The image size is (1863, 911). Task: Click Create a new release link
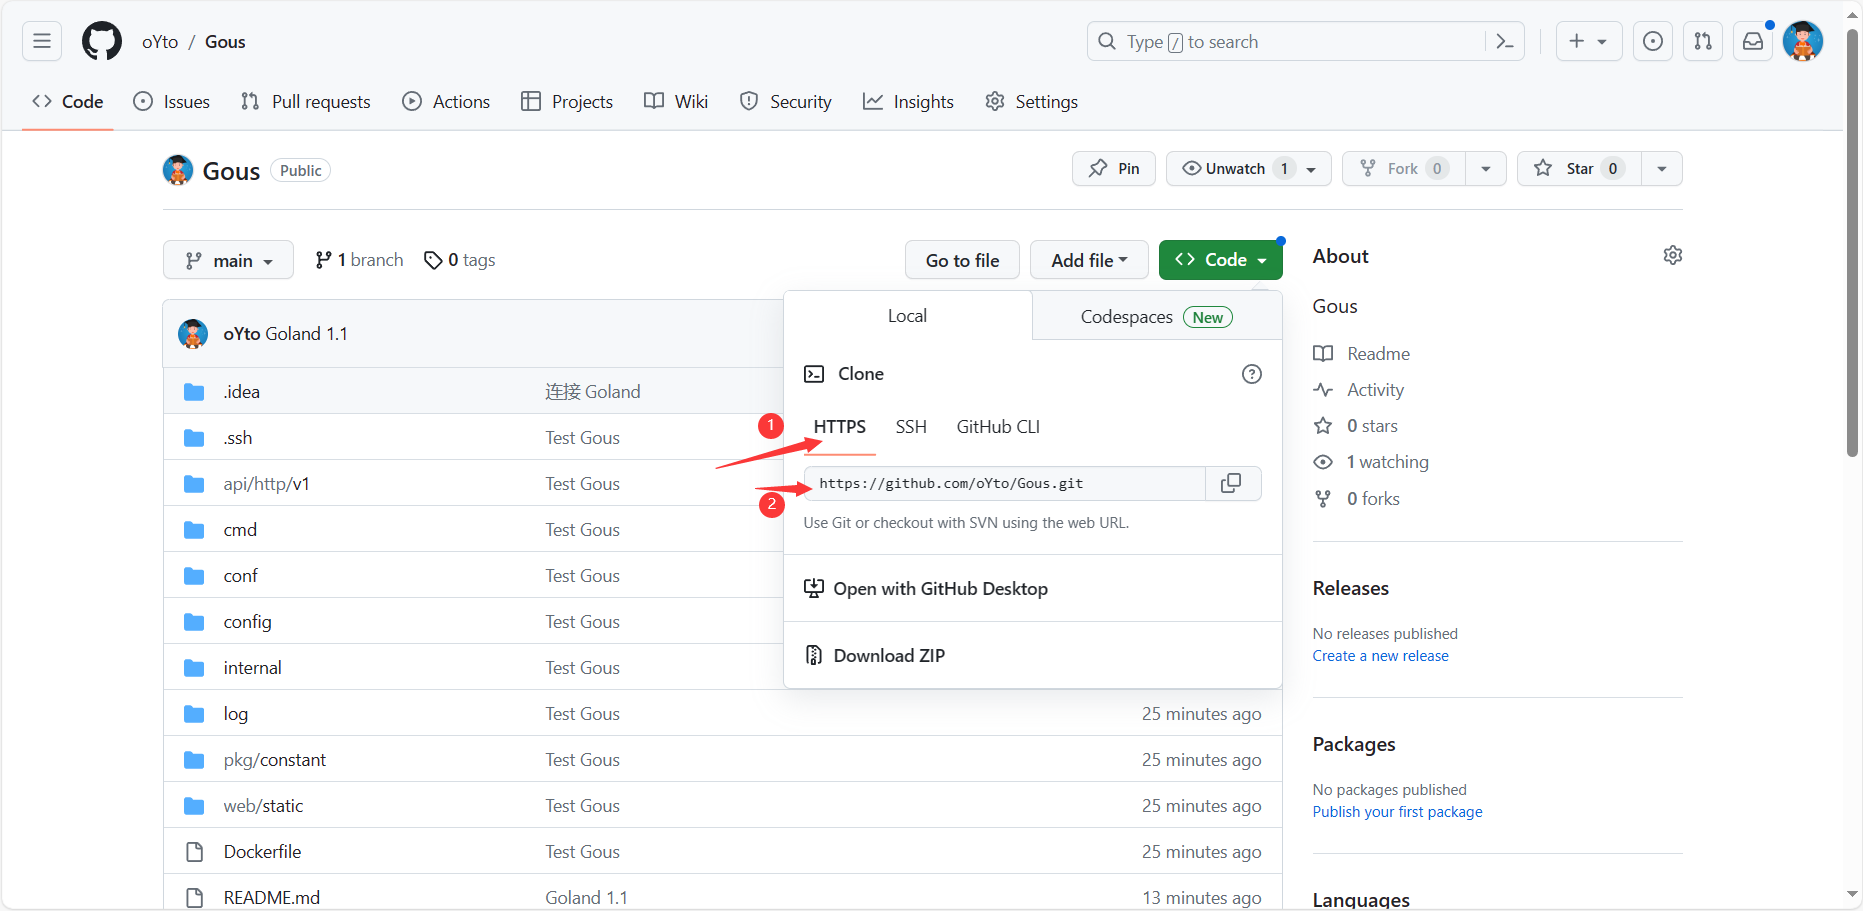coord(1380,656)
